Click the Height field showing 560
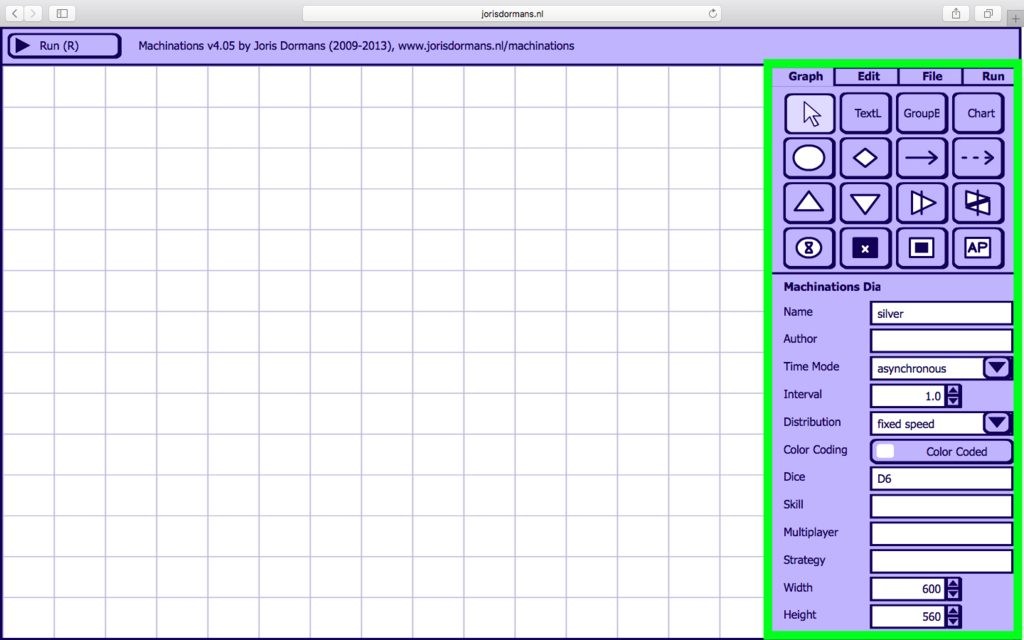Screen dimensions: 1024x640 point(908,616)
